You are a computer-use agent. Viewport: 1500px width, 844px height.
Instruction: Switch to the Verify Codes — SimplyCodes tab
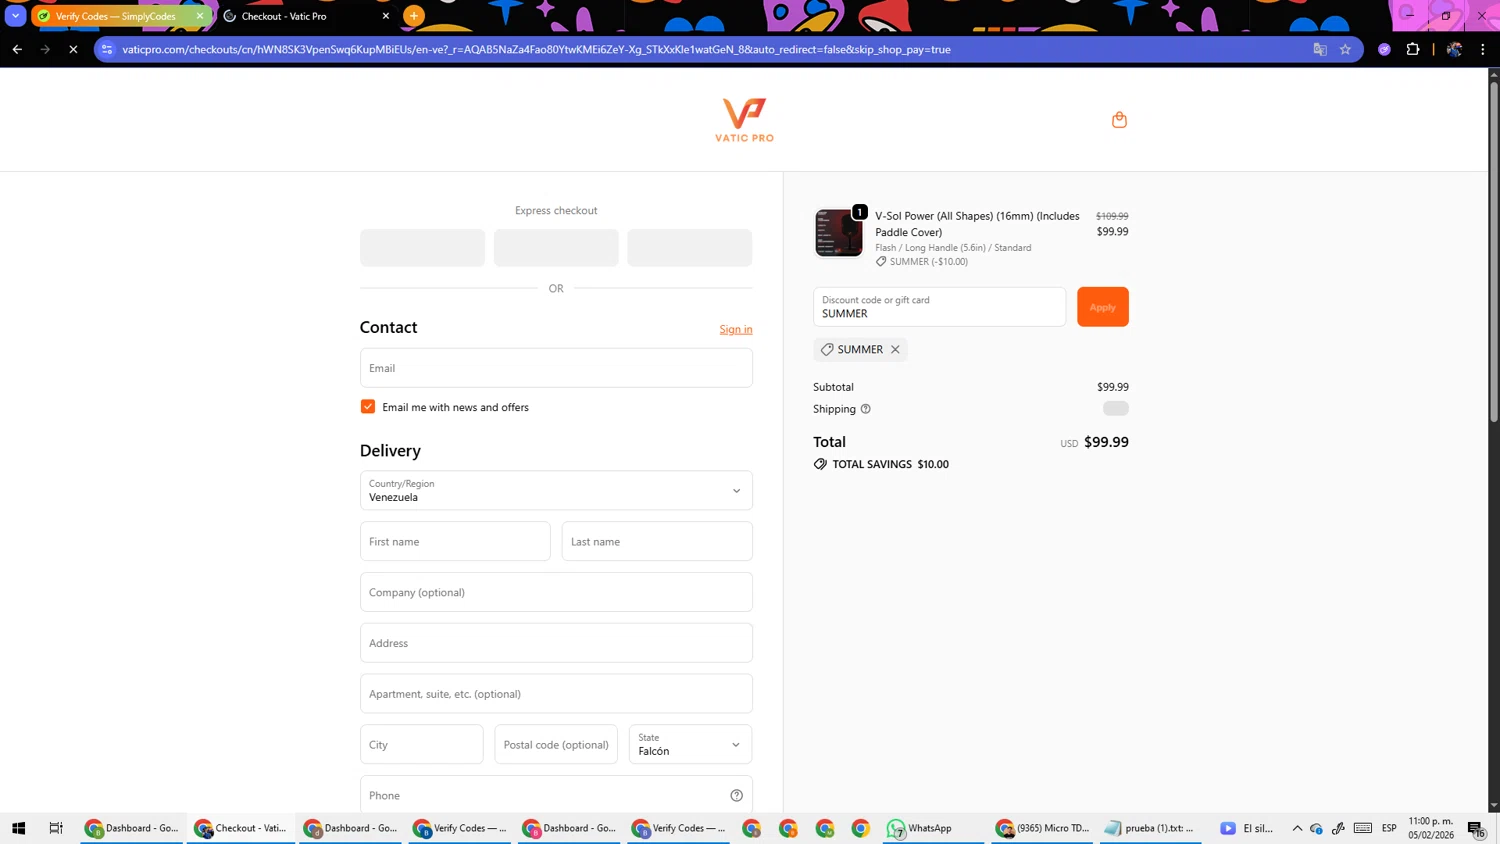tap(122, 16)
